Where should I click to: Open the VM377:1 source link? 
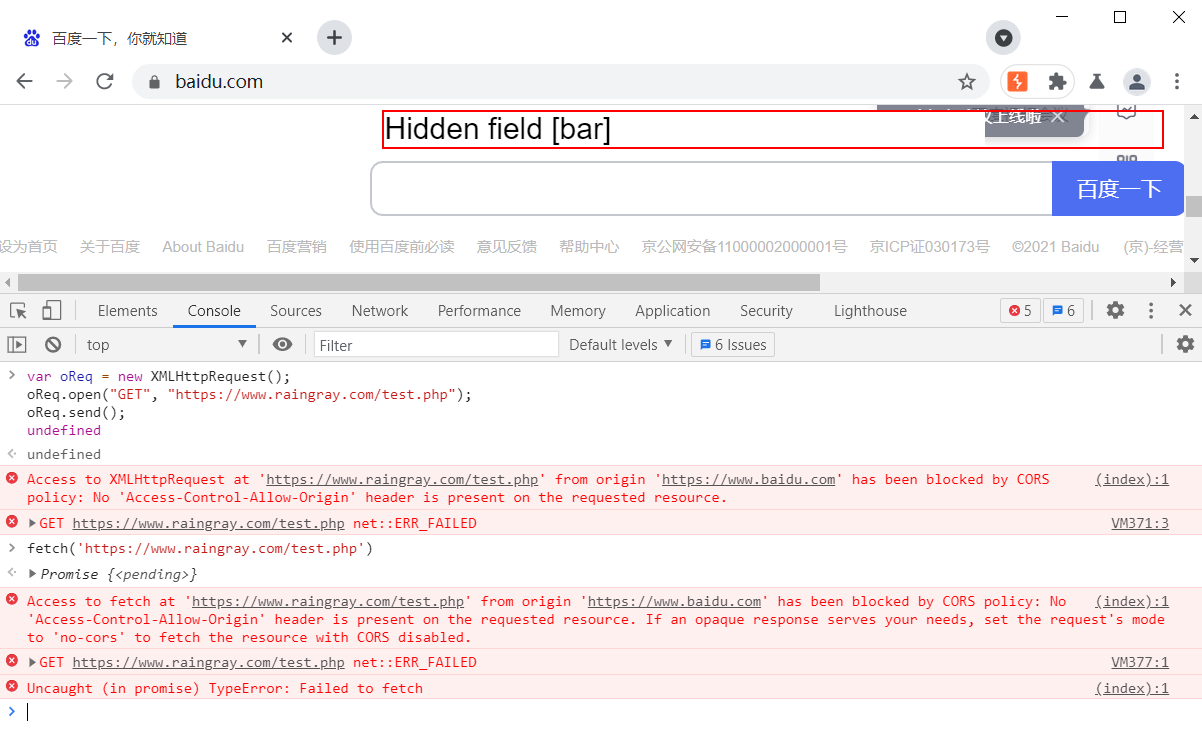click(x=1140, y=662)
